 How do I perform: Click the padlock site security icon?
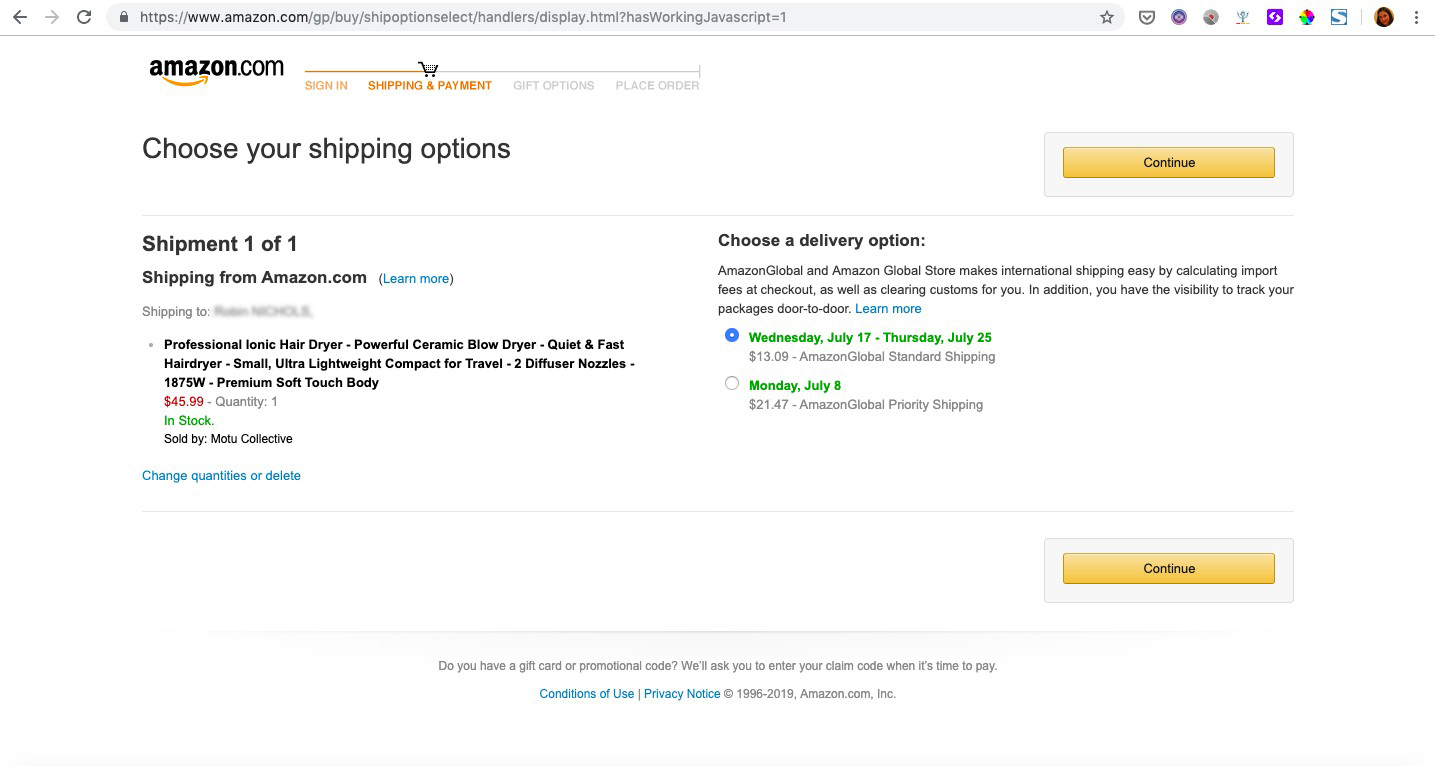(x=124, y=17)
